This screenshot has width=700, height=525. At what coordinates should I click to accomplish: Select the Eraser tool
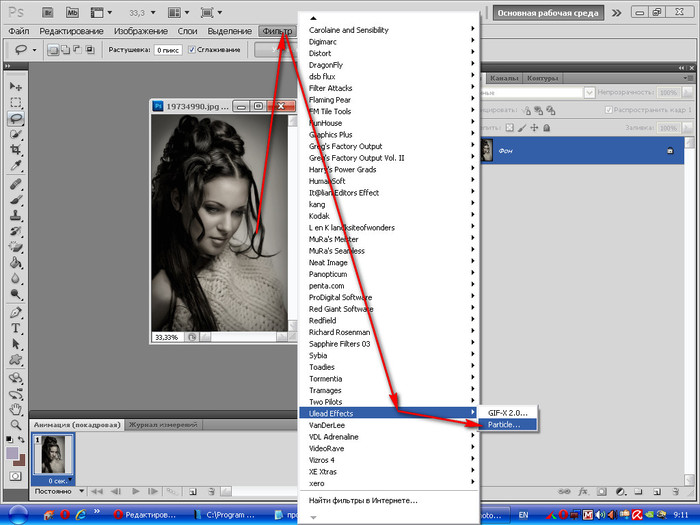pyautogui.click(x=16, y=247)
